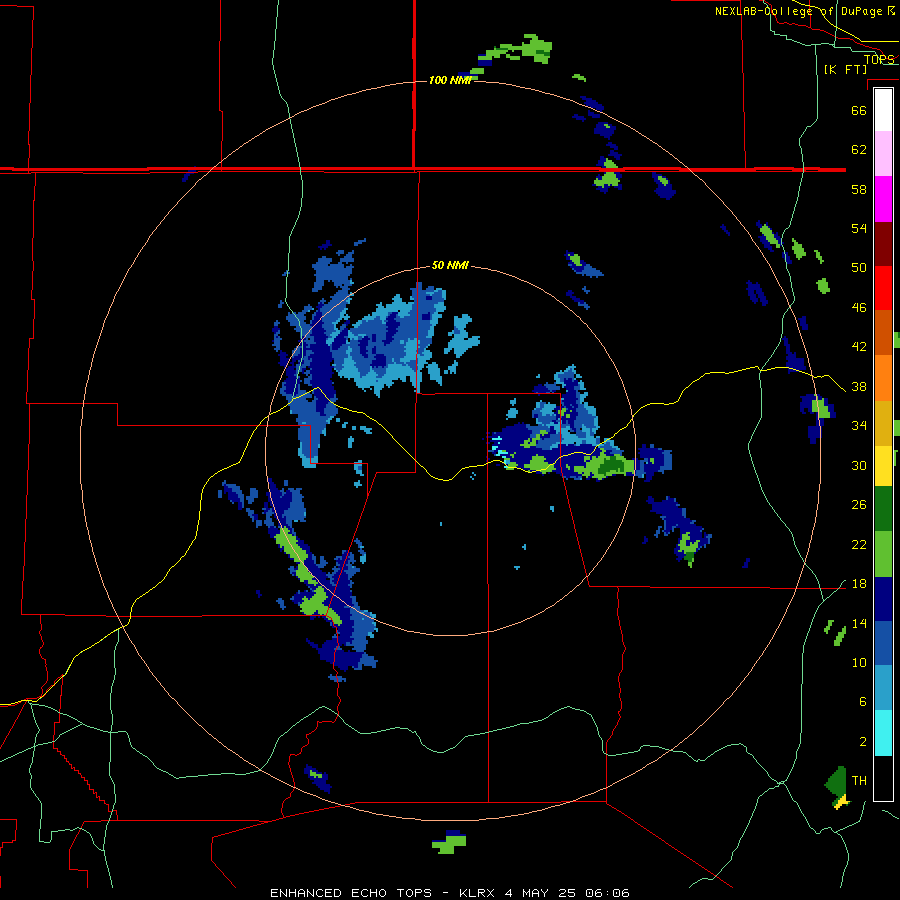This screenshot has height=900, width=900.
Task: Select the black TH swatch at legend bottom
Action: tap(883, 778)
